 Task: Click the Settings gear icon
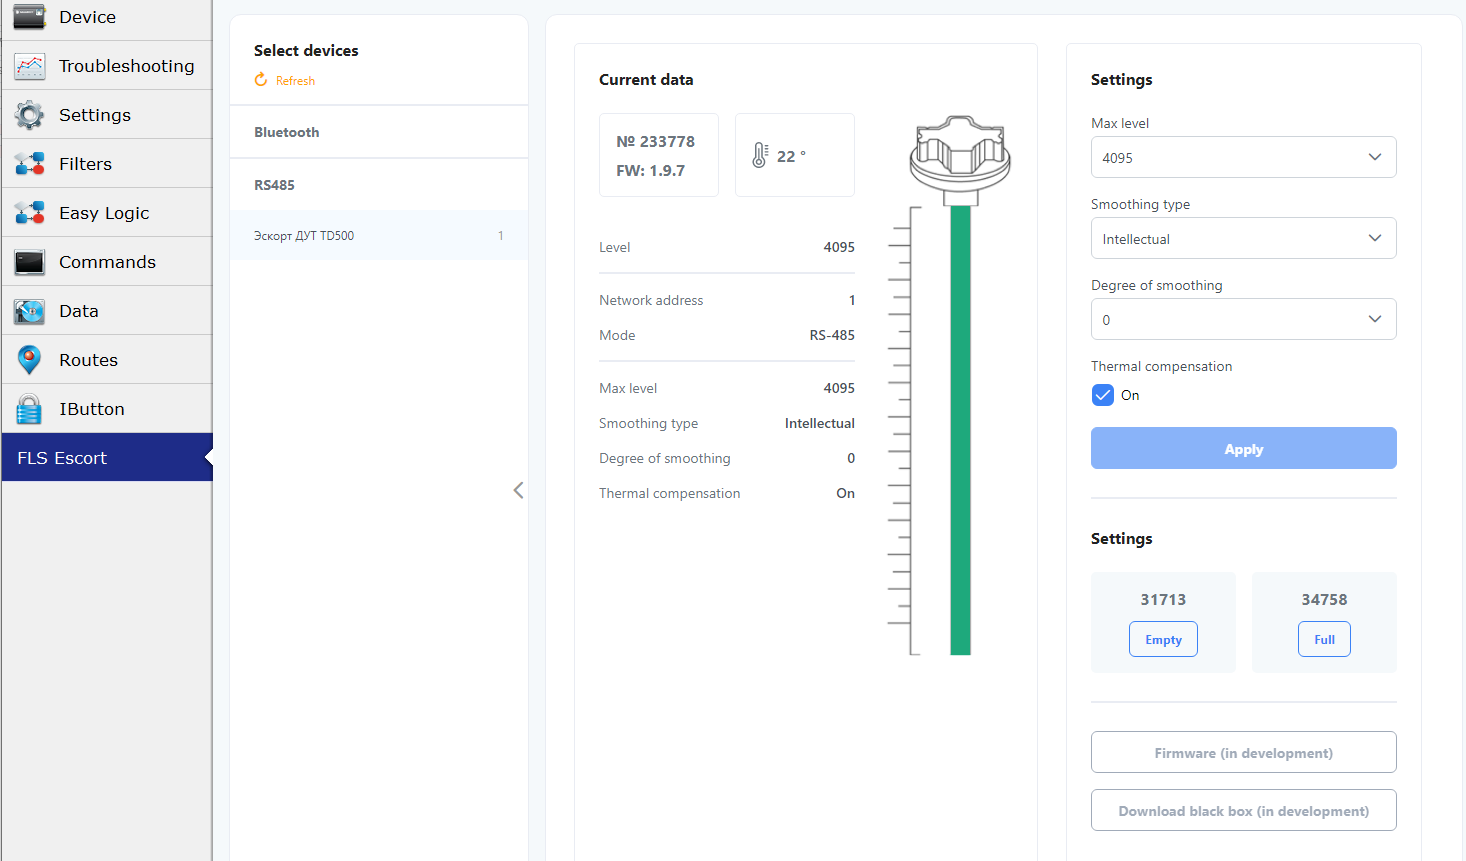(29, 115)
